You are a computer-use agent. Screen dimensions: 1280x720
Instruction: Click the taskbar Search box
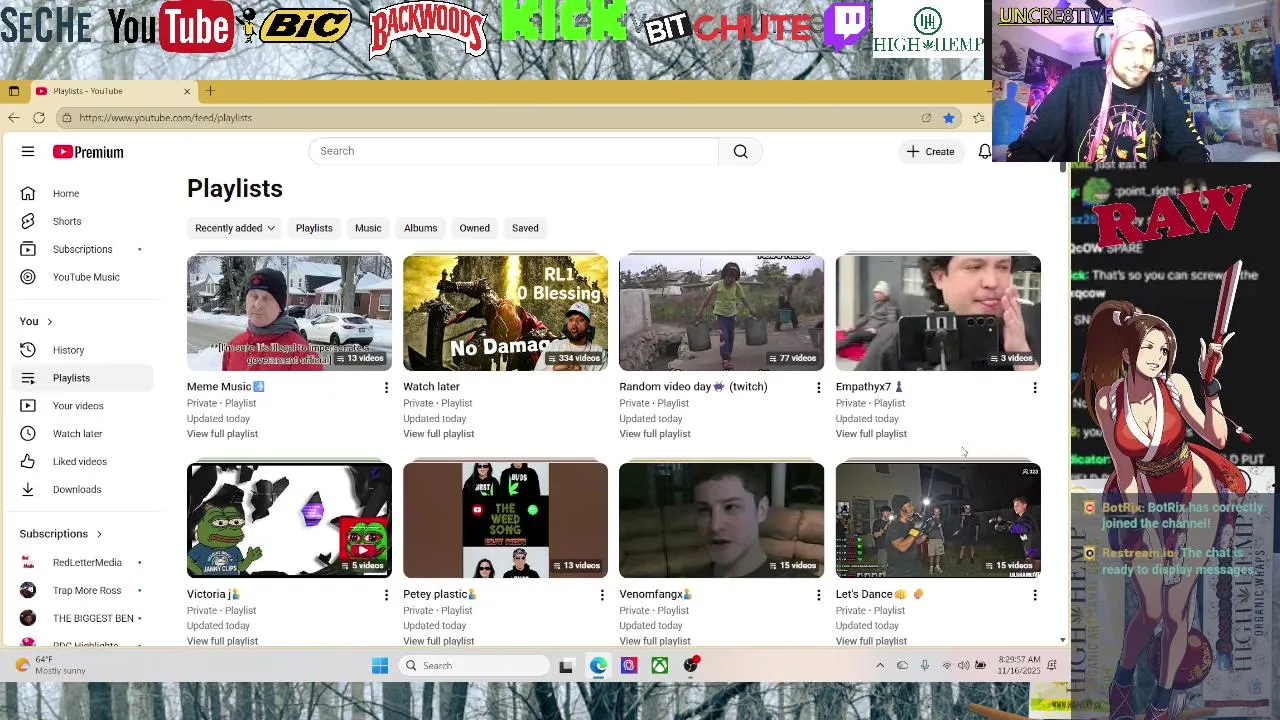pyautogui.click(x=474, y=666)
